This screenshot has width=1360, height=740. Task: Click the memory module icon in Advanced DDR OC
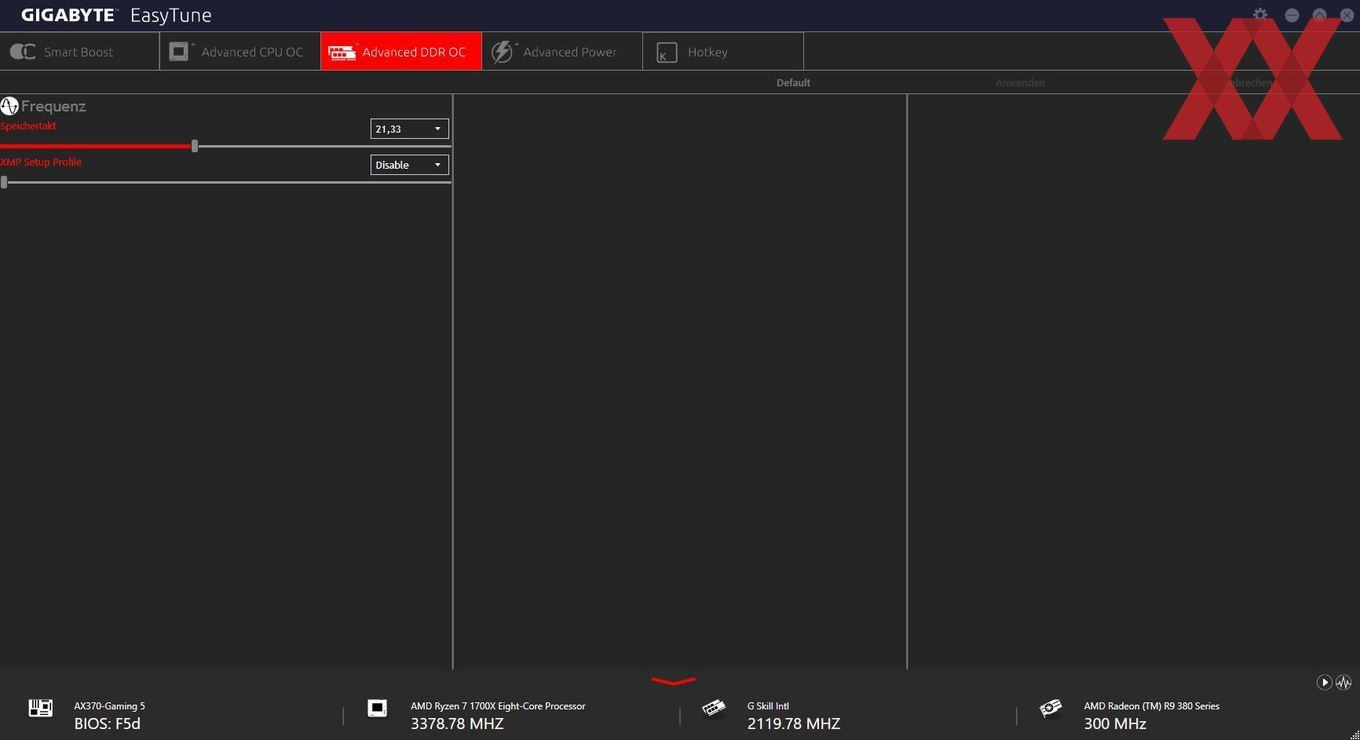342,52
